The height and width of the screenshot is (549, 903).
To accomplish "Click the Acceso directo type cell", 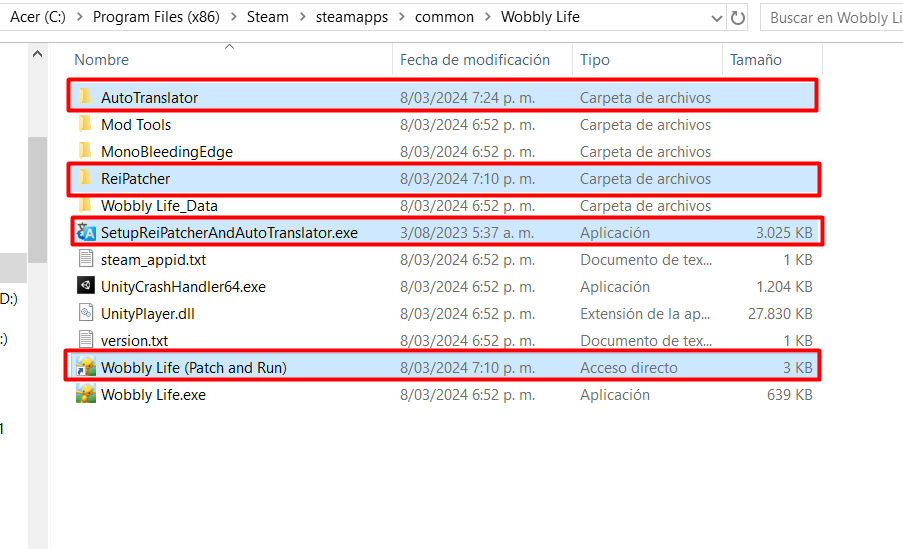I will [629, 368].
